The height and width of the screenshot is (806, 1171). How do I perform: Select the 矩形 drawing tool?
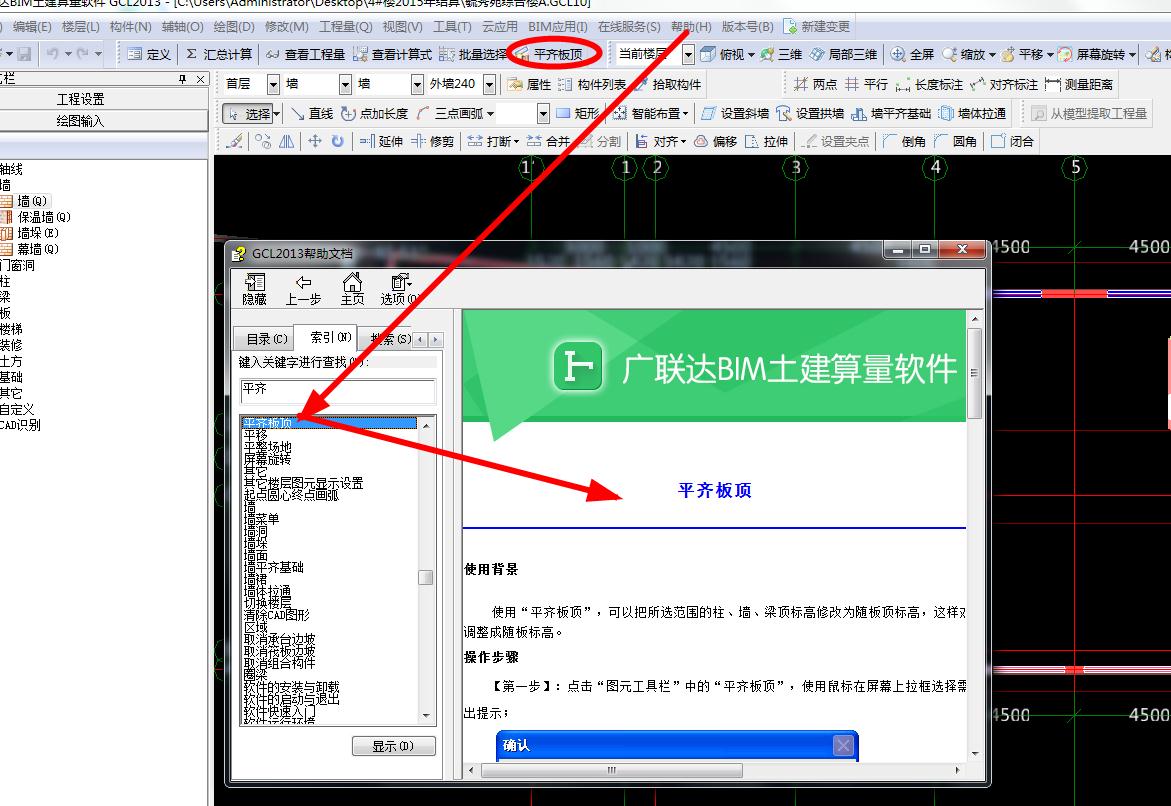pos(577,114)
